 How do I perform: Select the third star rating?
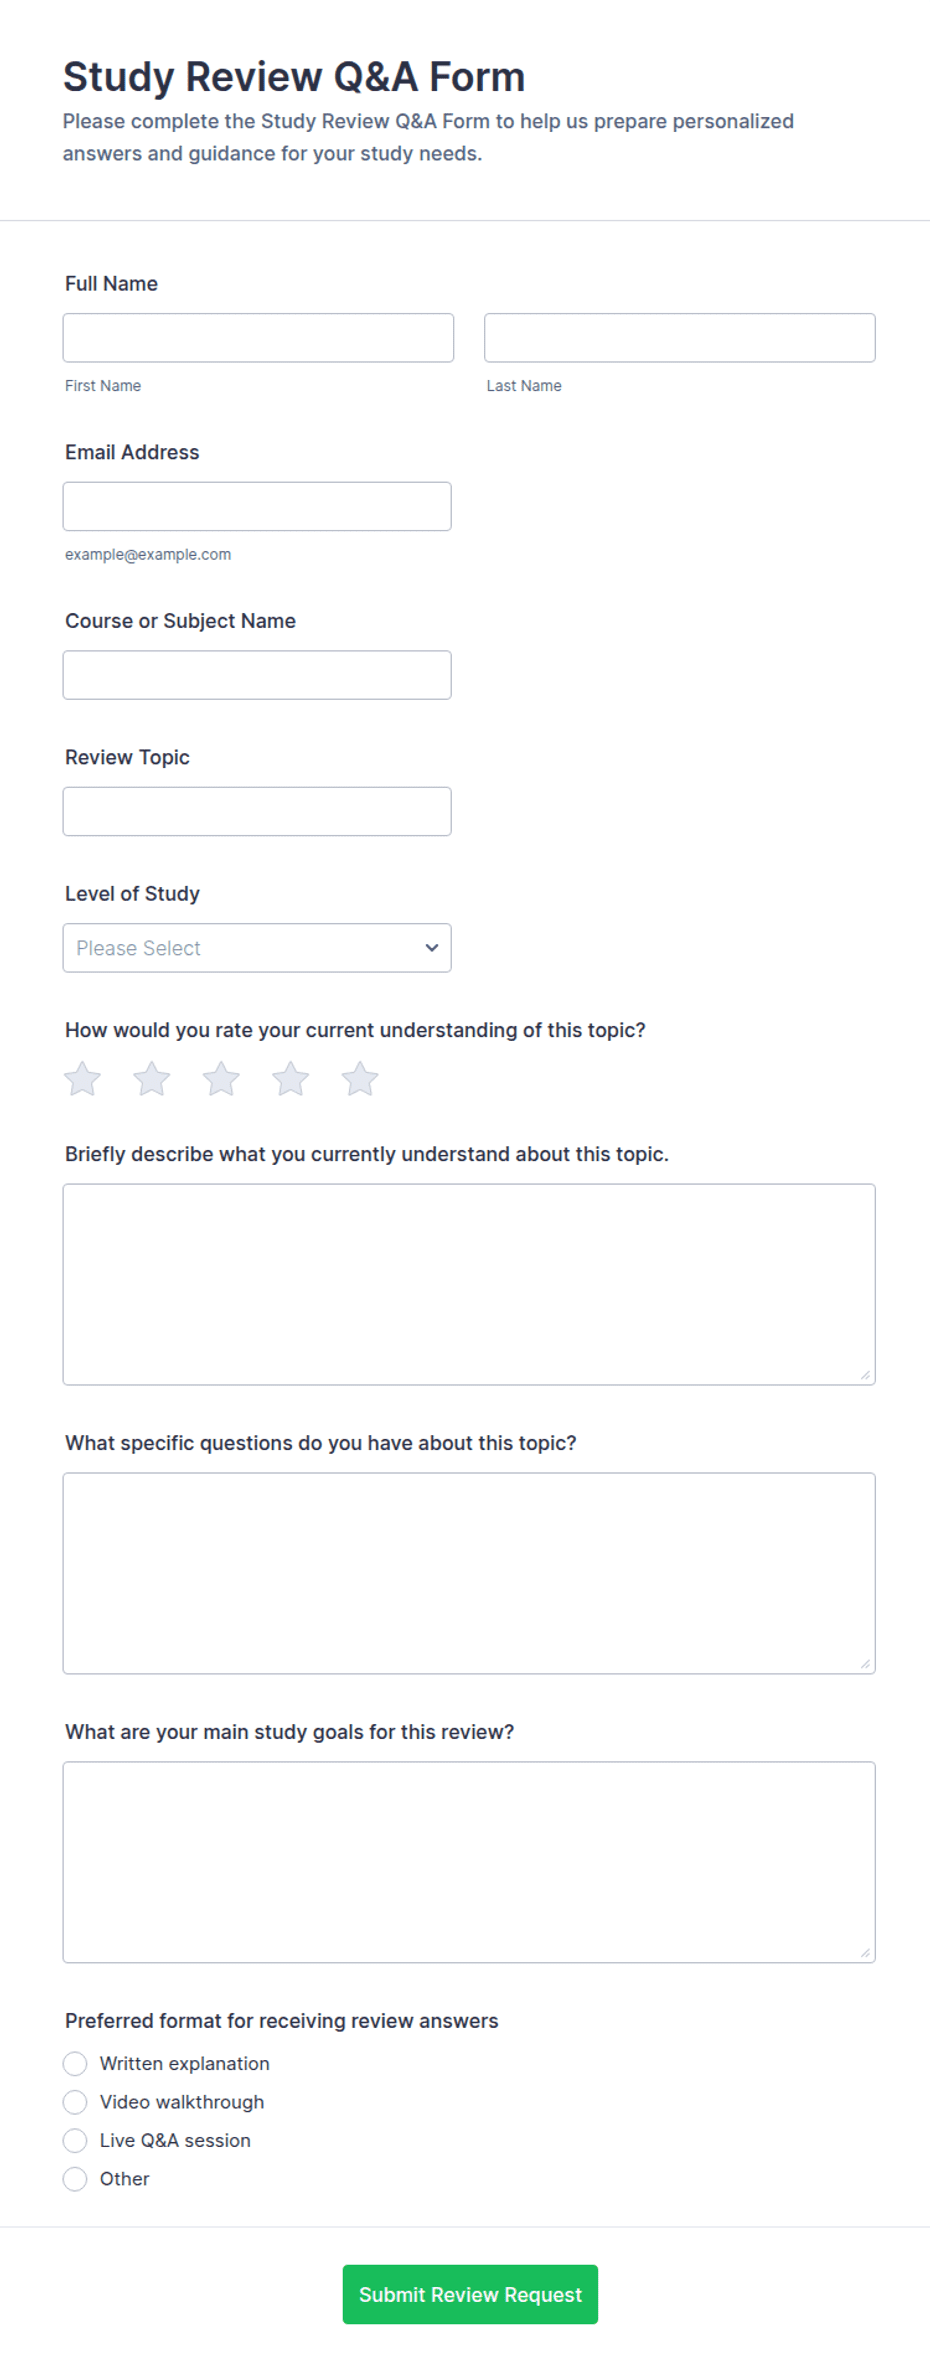tap(221, 1079)
